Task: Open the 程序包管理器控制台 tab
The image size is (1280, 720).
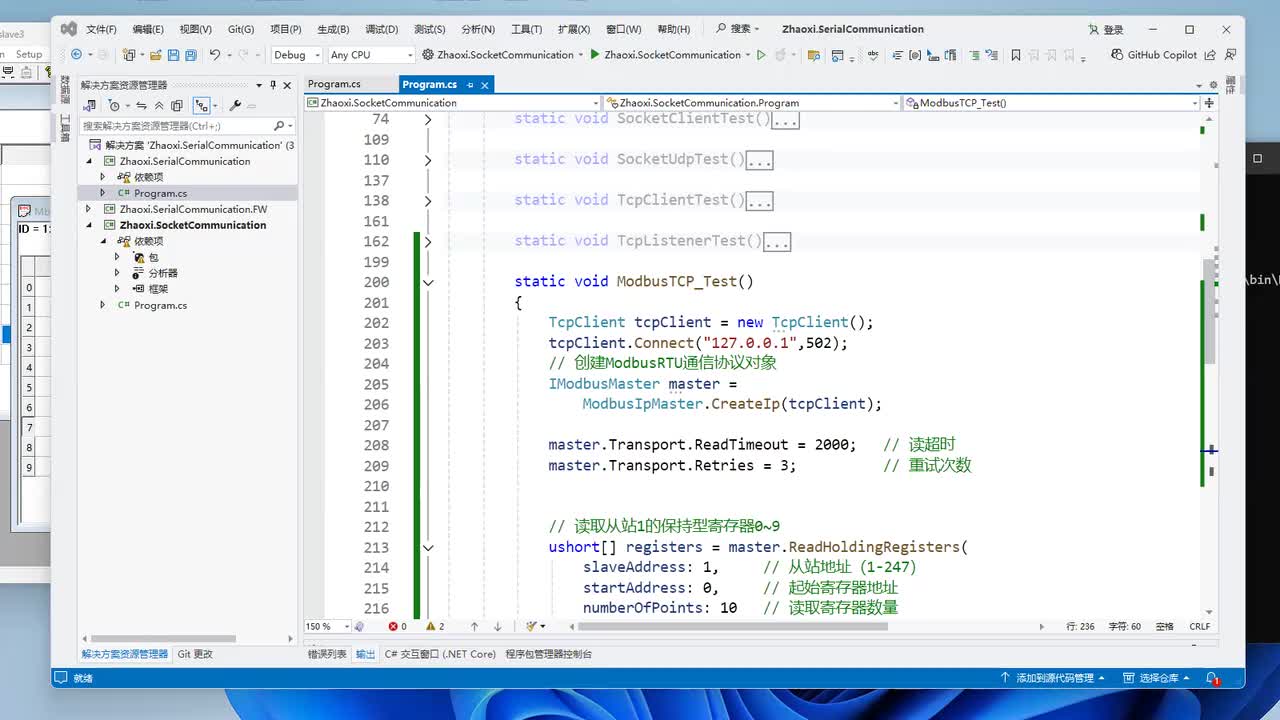Action: click(x=549, y=654)
